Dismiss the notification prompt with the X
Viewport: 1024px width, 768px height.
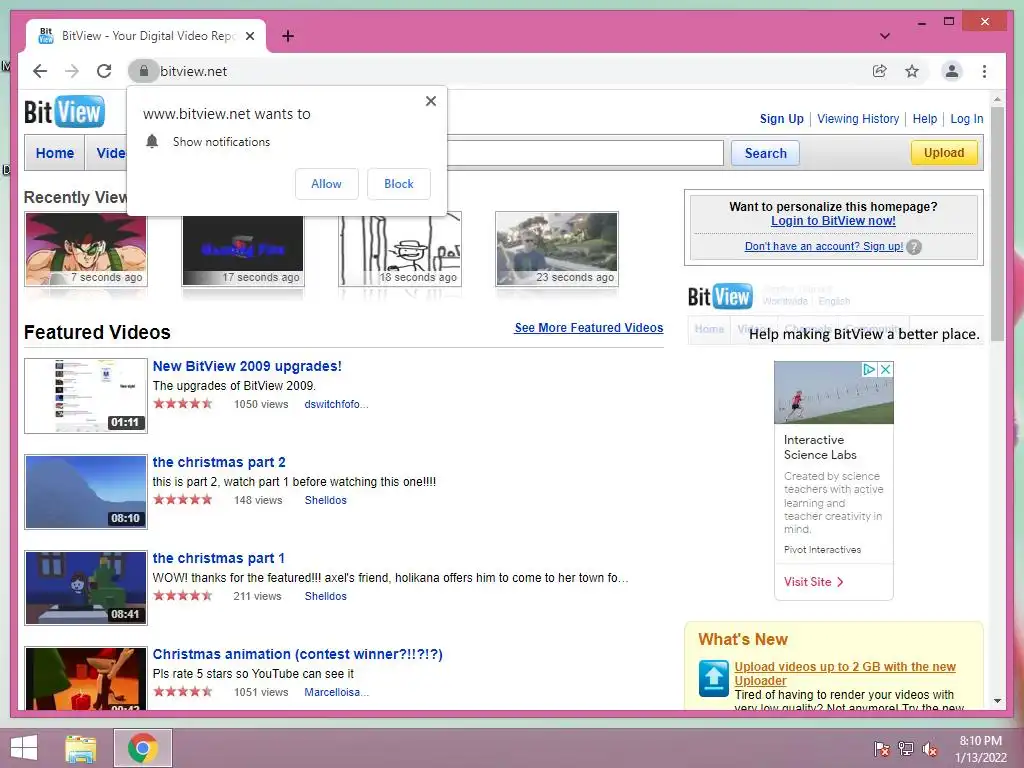click(x=430, y=101)
